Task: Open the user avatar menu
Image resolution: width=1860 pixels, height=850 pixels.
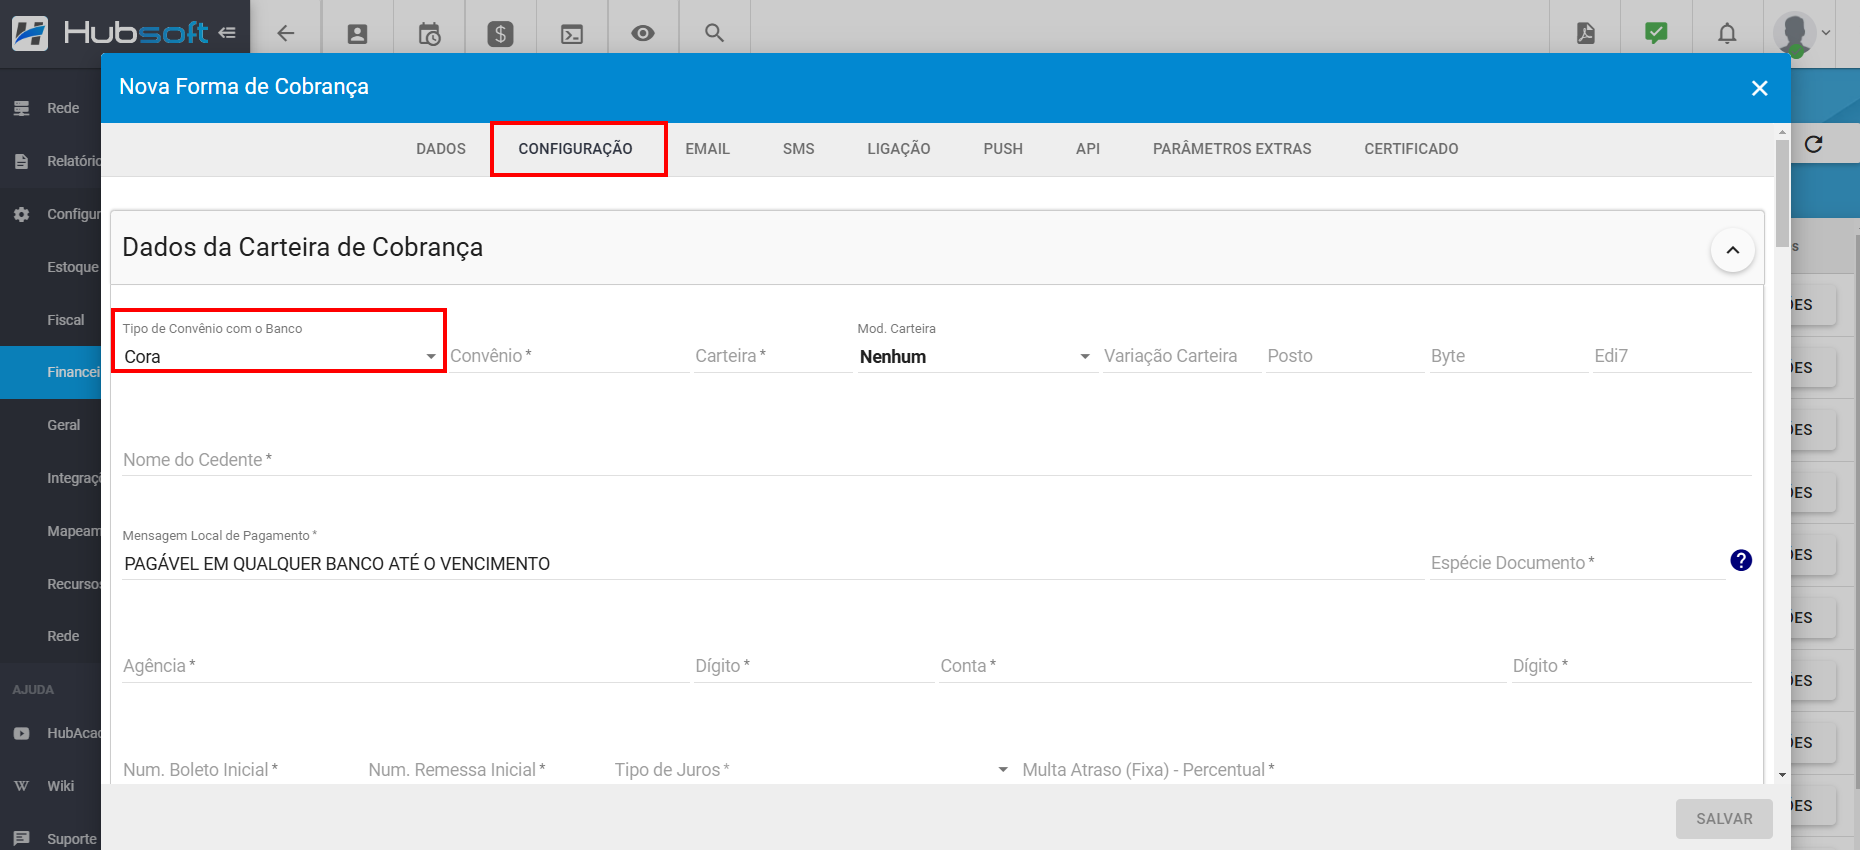Action: click(1795, 33)
